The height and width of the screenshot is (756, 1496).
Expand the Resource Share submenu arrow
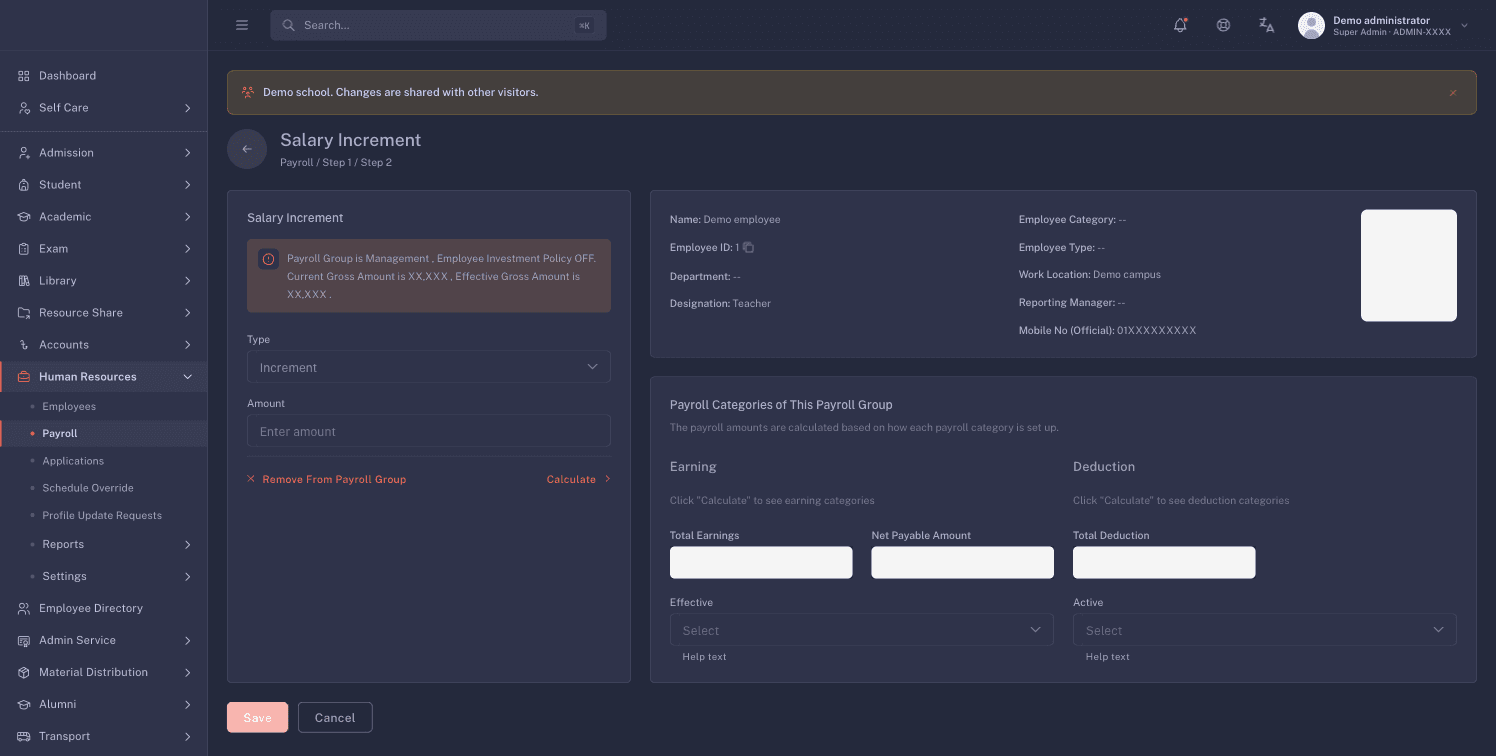[x=187, y=313]
